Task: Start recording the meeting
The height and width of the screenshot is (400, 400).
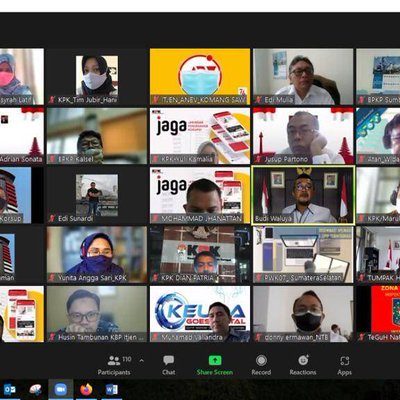Action: click(261, 365)
